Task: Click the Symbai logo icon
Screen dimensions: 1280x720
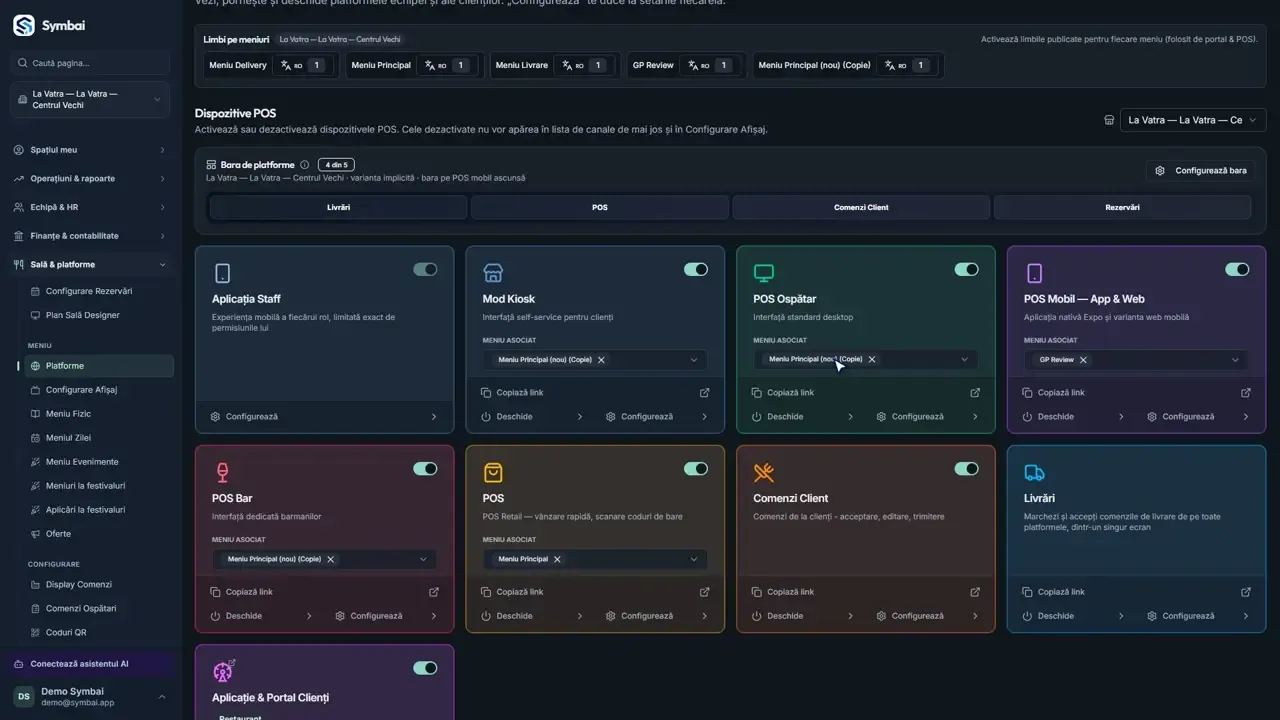Action: (24, 25)
